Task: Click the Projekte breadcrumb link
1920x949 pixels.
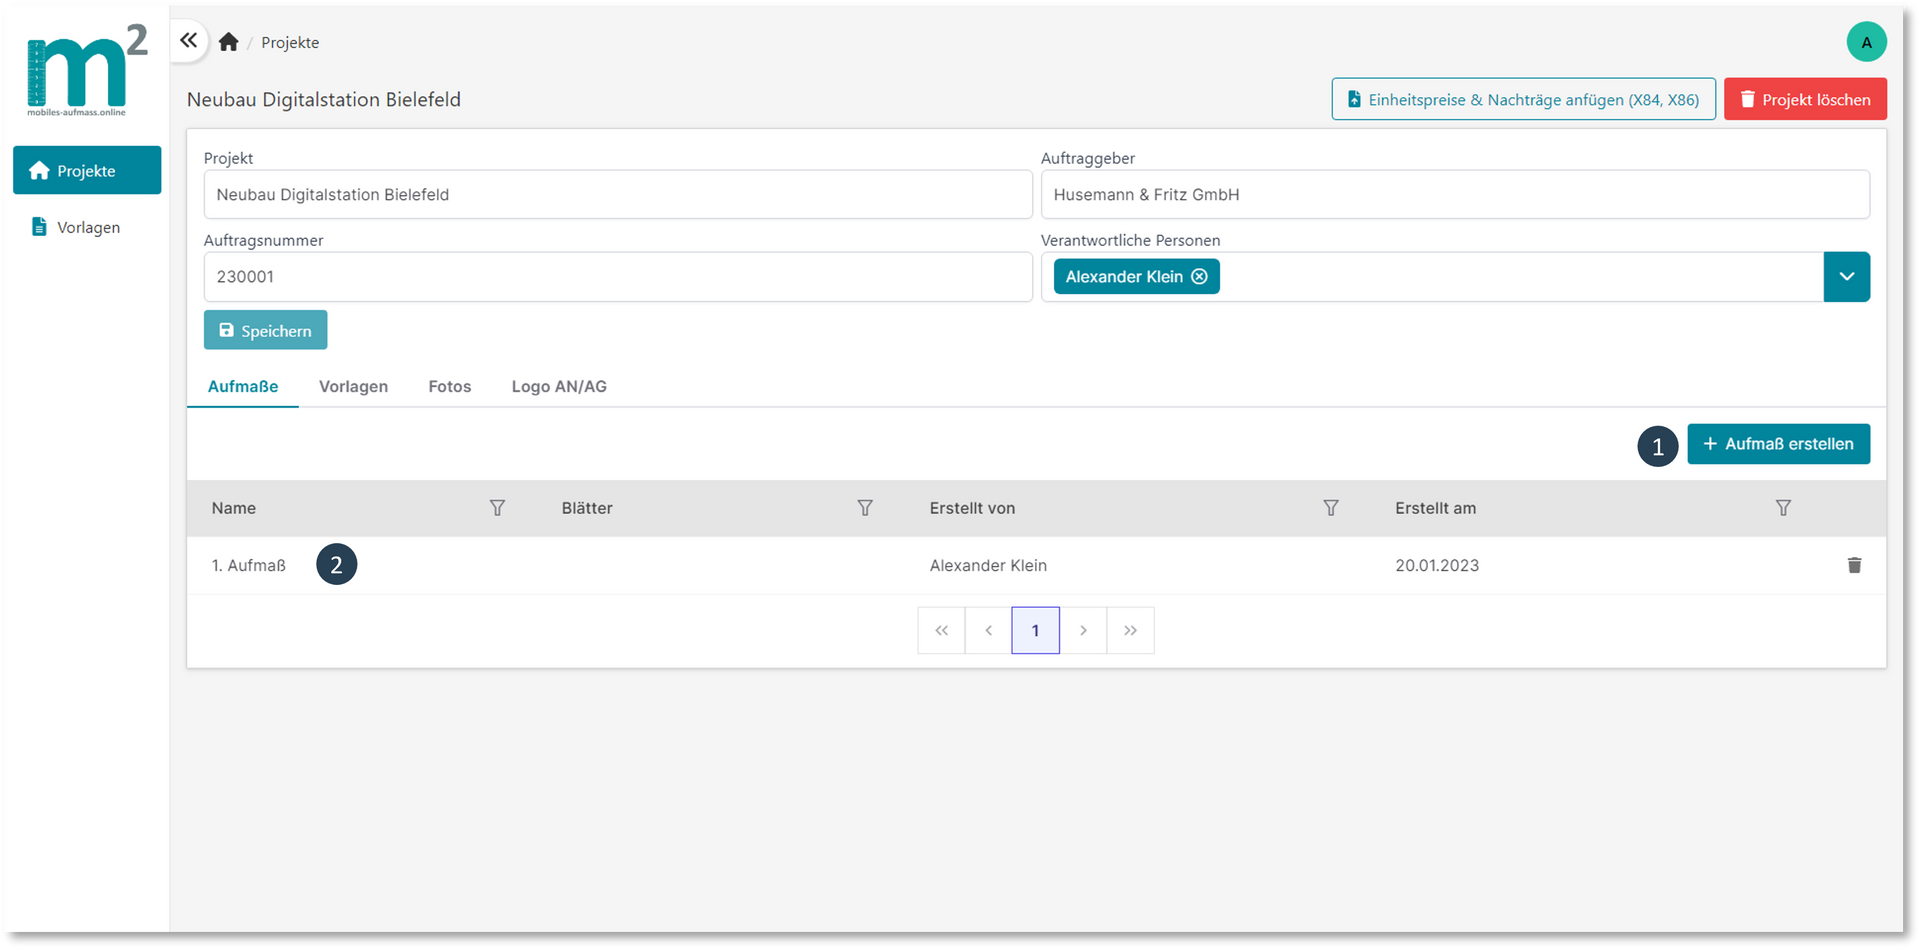Action: (290, 42)
